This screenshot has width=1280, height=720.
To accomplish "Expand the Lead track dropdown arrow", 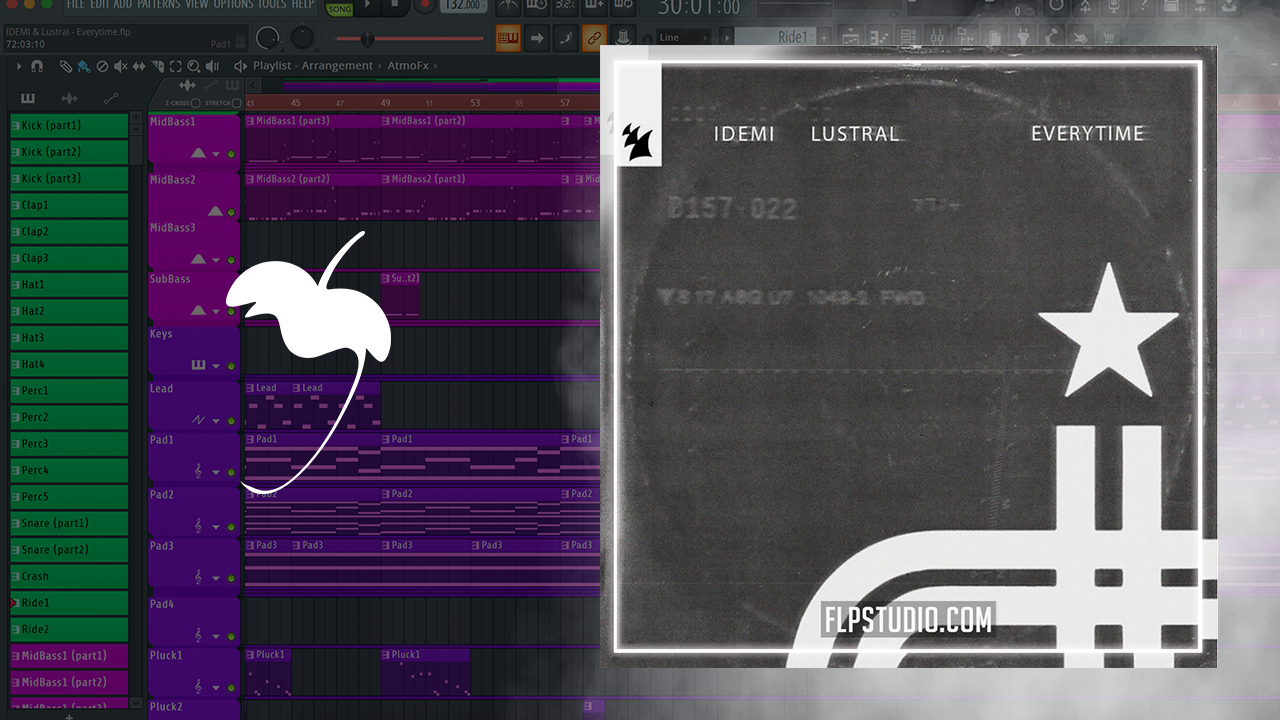I will point(216,421).
